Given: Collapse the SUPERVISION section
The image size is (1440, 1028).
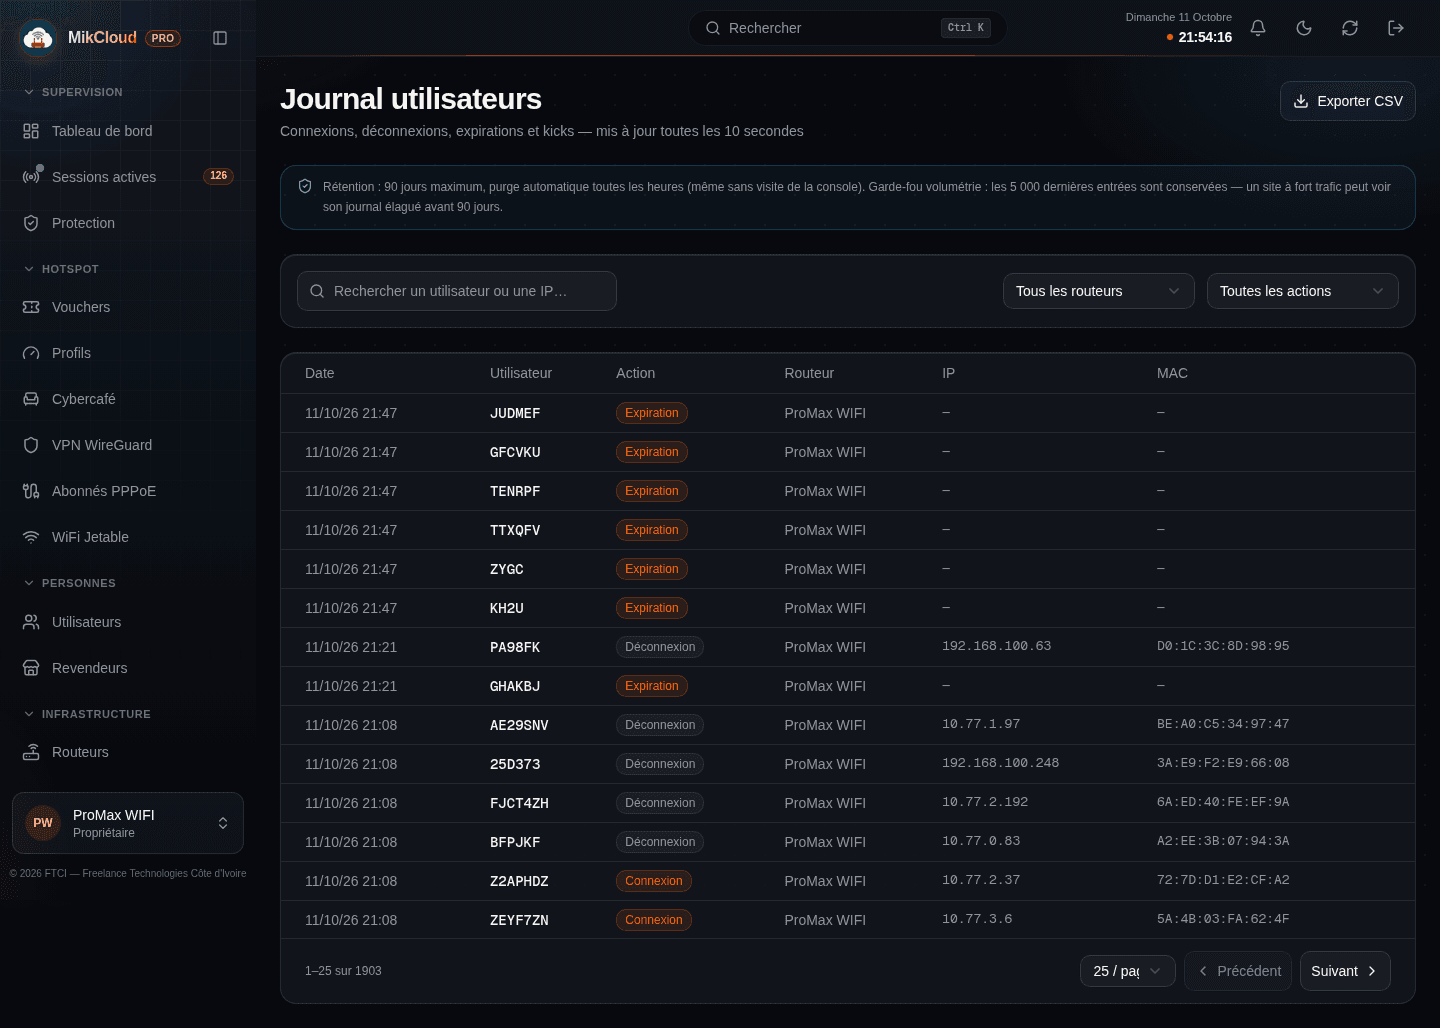Looking at the screenshot, I should point(73,92).
